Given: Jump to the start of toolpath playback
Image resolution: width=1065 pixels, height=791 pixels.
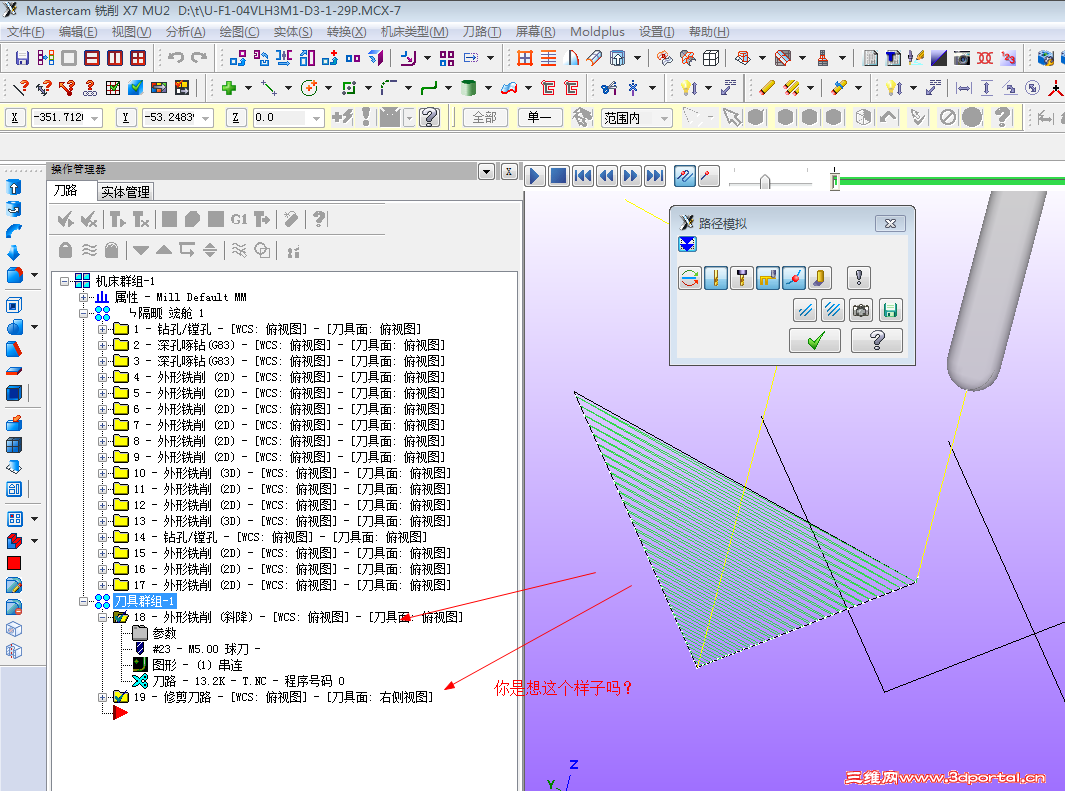Looking at the screenshot, I should coord(583,176).
